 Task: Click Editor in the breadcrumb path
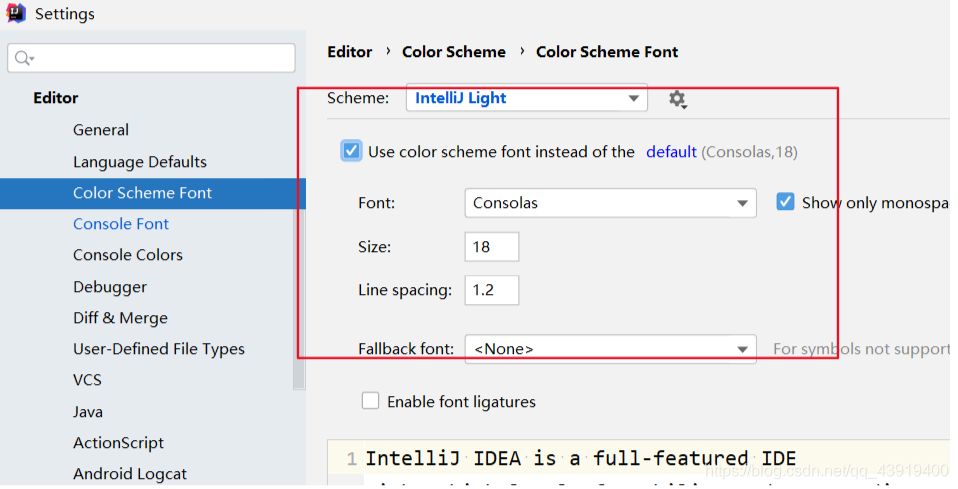tap(349, 52)
